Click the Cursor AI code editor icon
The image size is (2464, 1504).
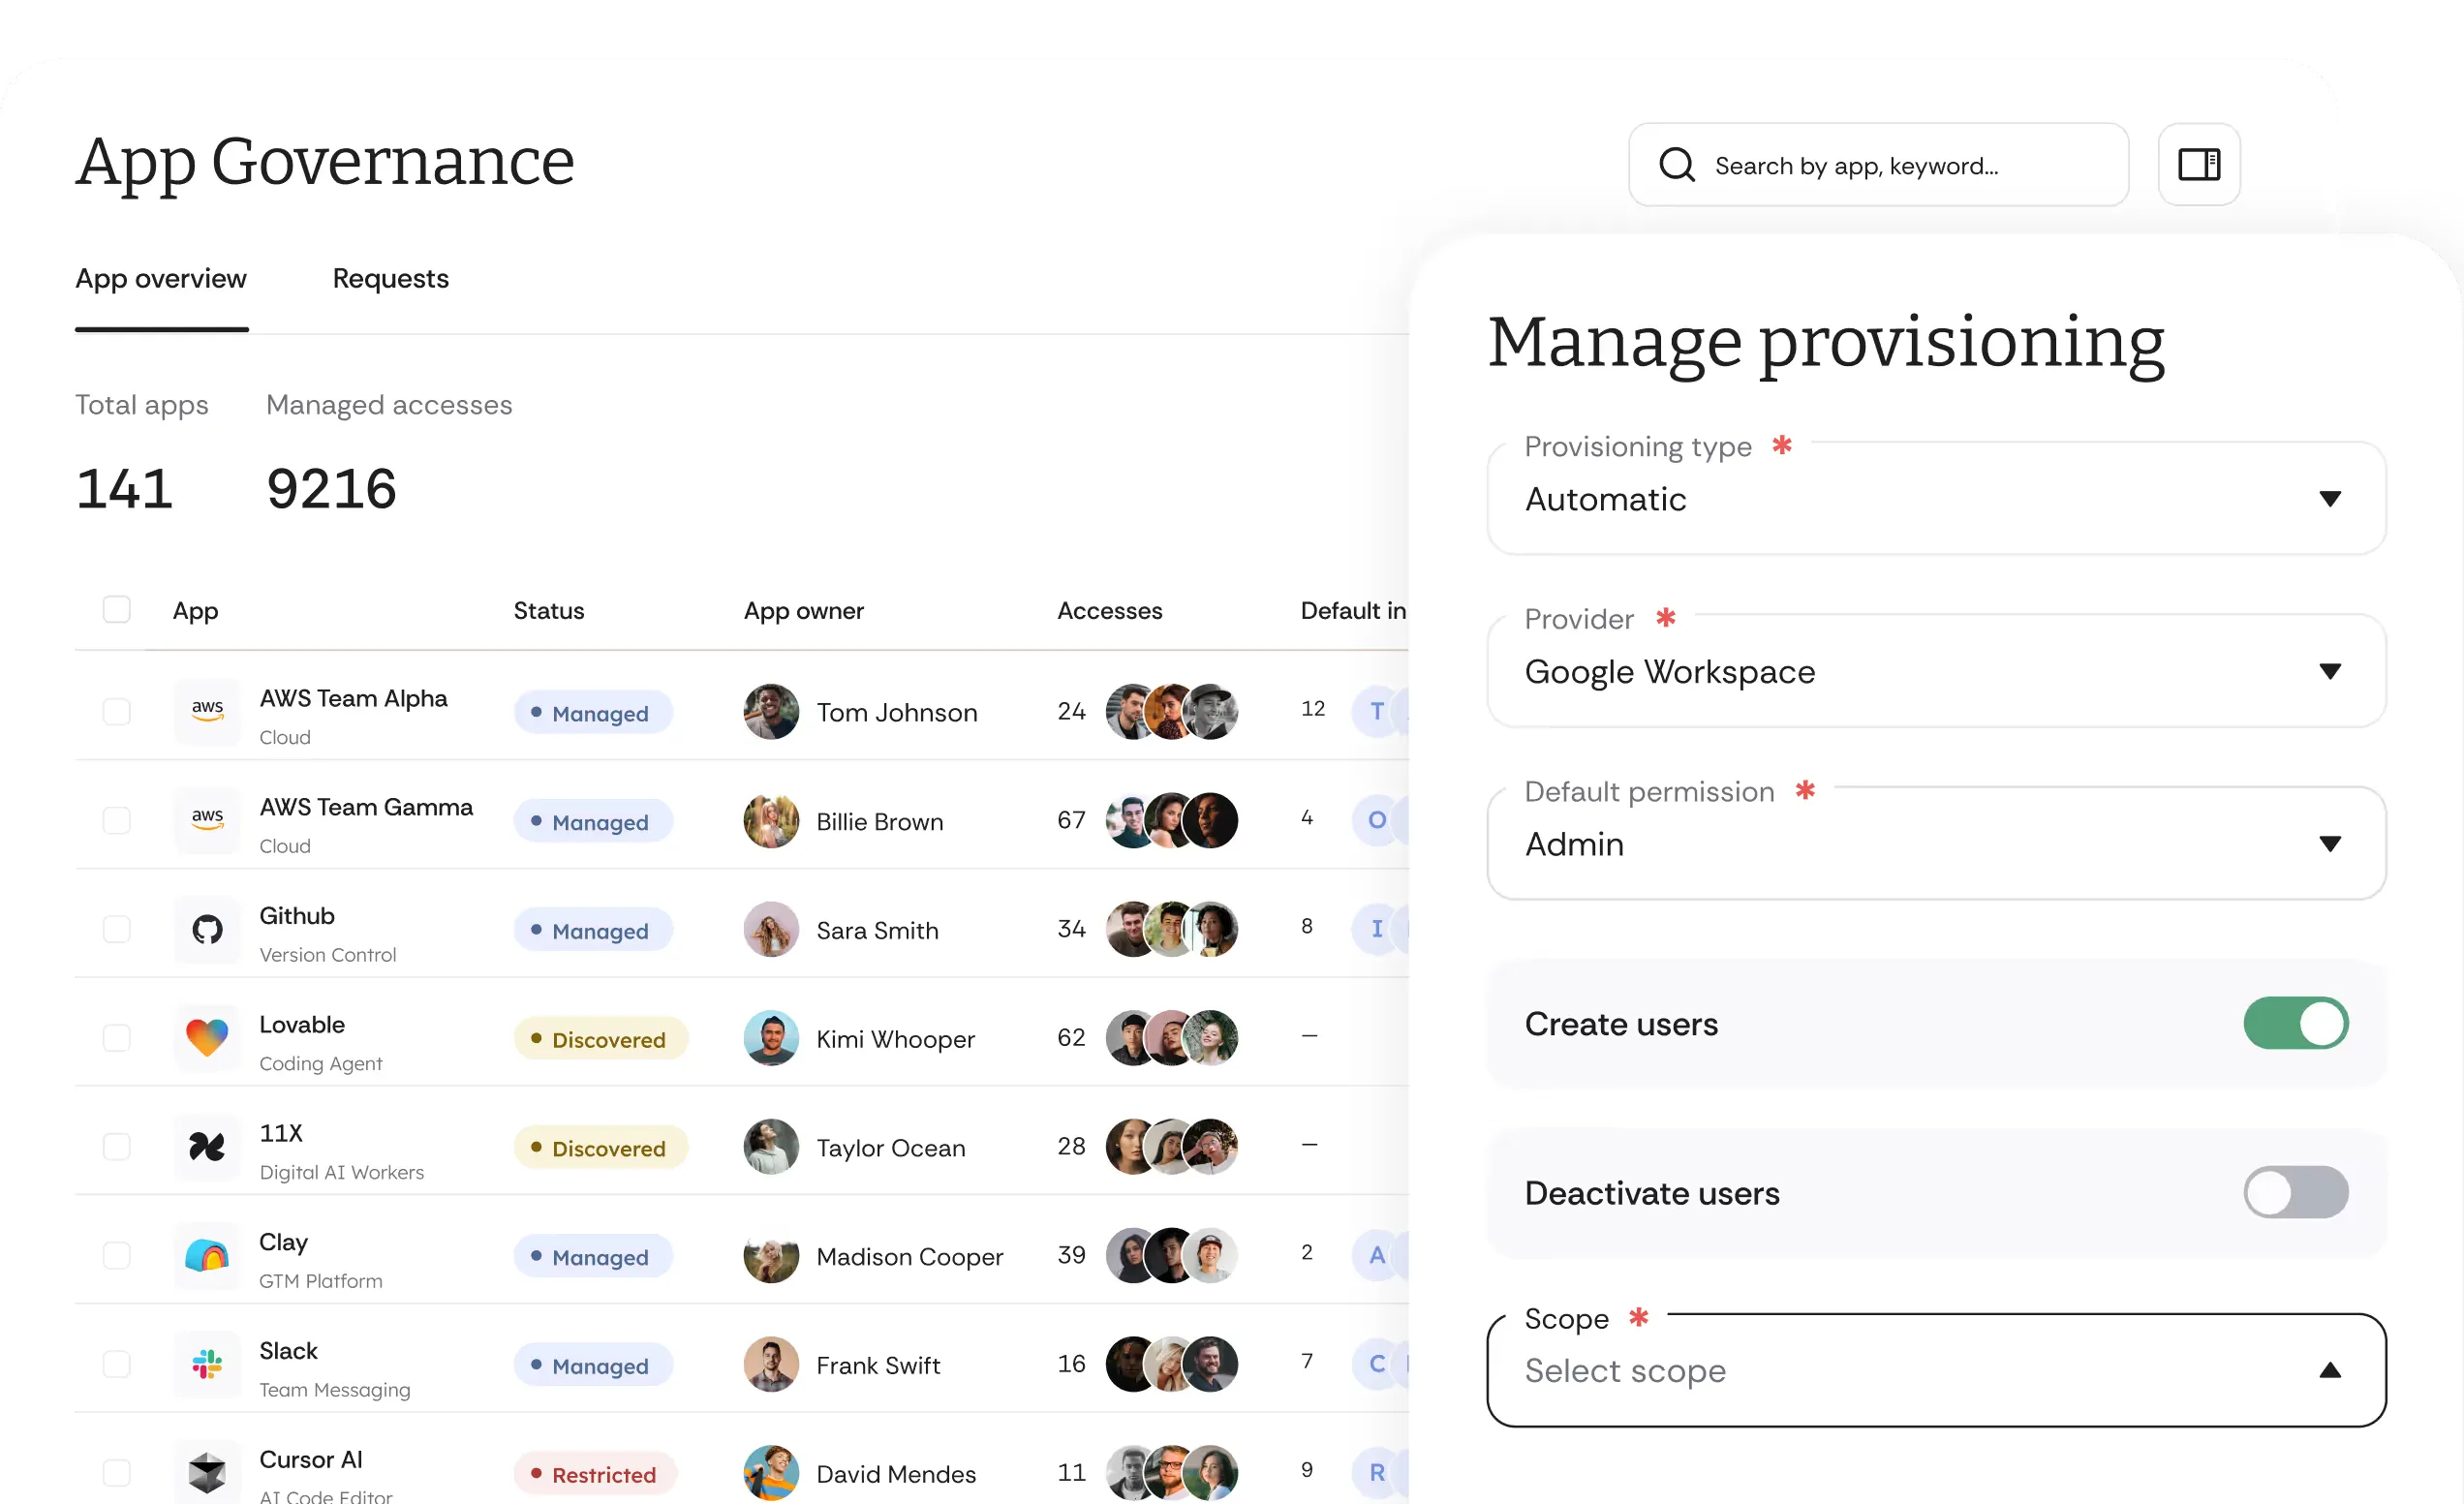click(x=207, y=1471)
